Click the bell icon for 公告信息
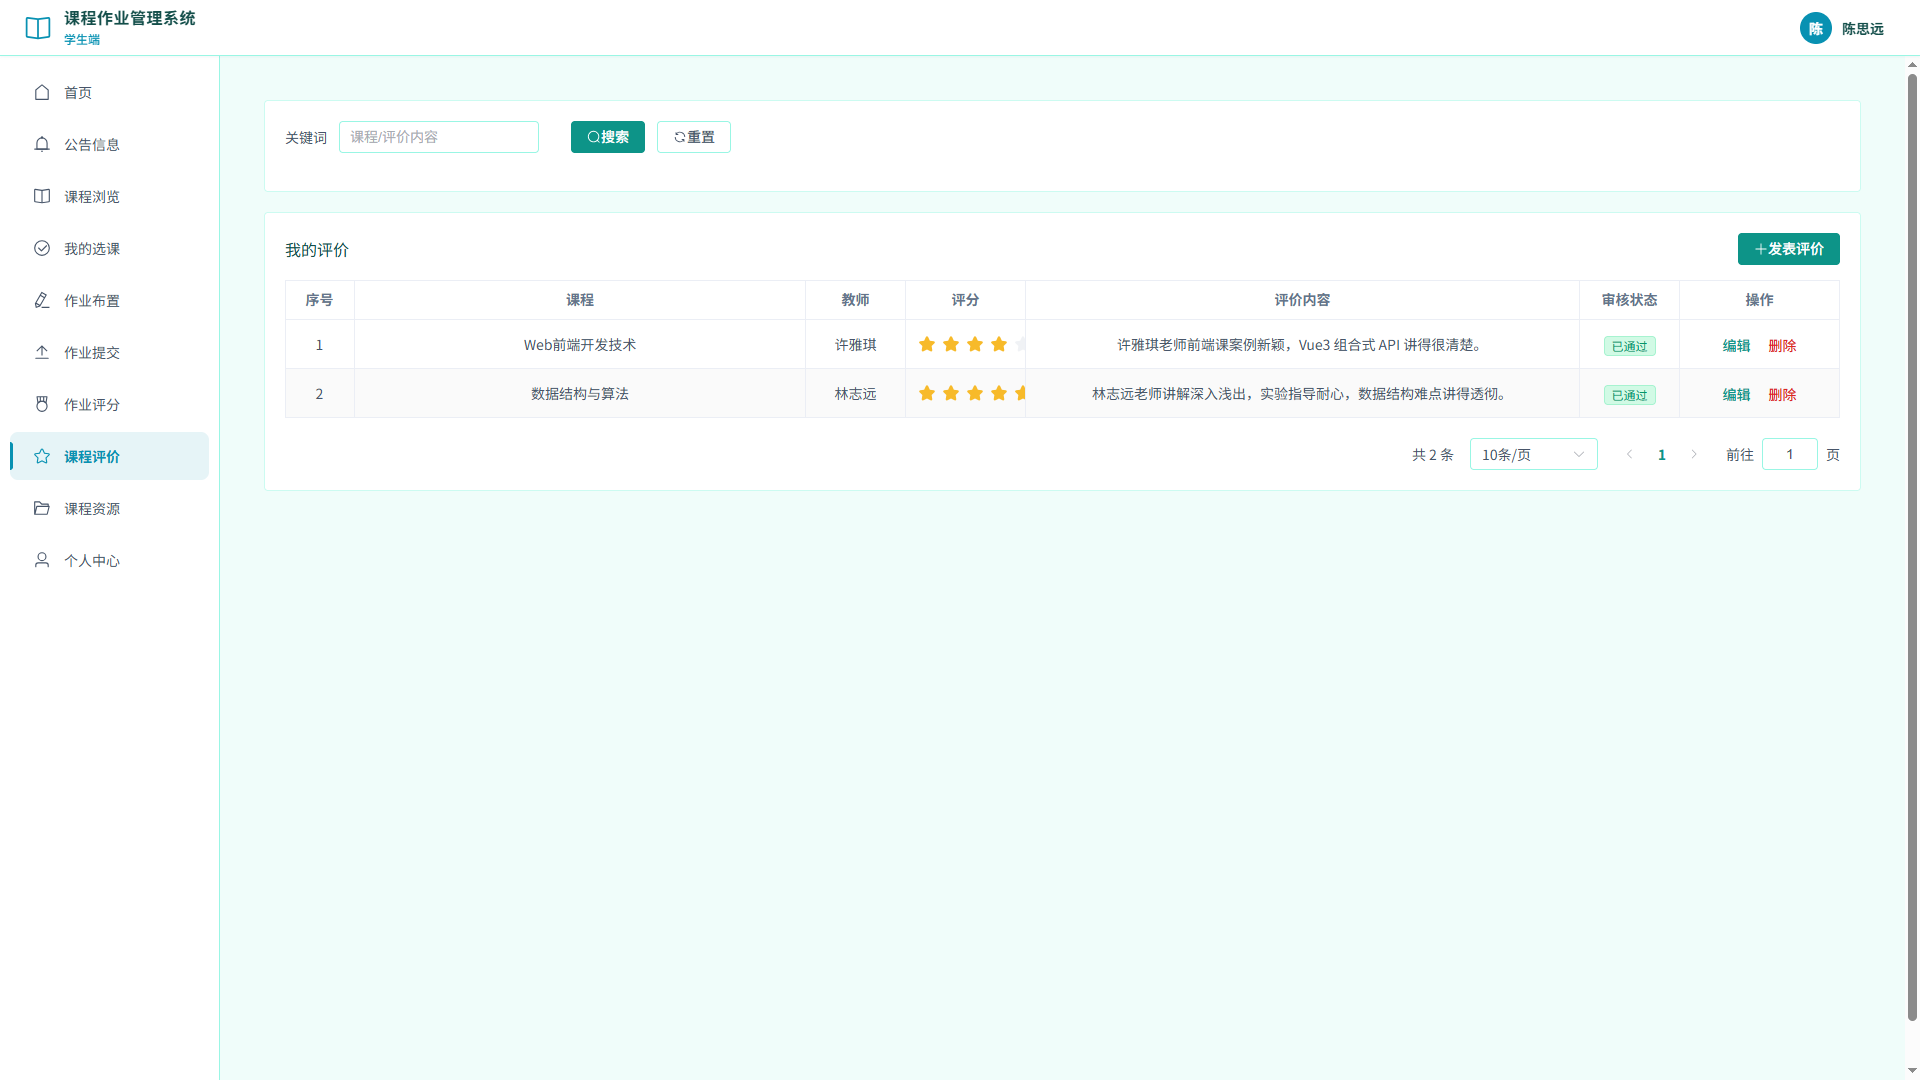Image resolution: width=1920 pixels, height=1080 pixels. click(x=42, y=144)
